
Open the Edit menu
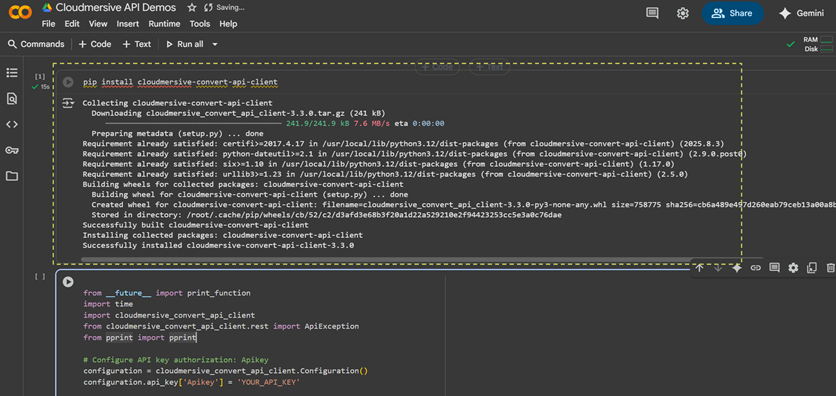click(x=72, y=24)
